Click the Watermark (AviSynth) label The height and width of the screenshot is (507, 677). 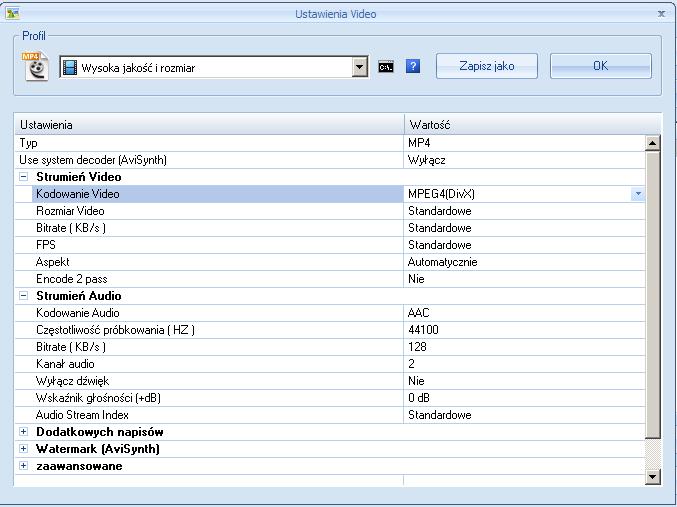pyautogui.click(x=98, y=449)
